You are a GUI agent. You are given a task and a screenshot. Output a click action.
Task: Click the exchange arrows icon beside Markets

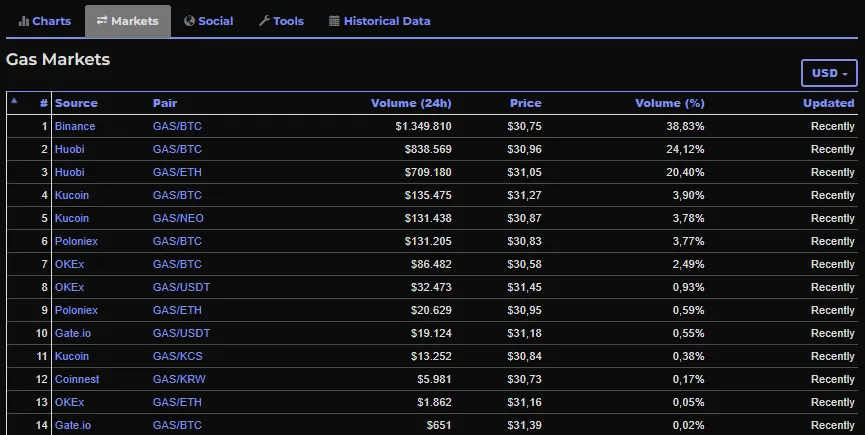pos(102,21)
